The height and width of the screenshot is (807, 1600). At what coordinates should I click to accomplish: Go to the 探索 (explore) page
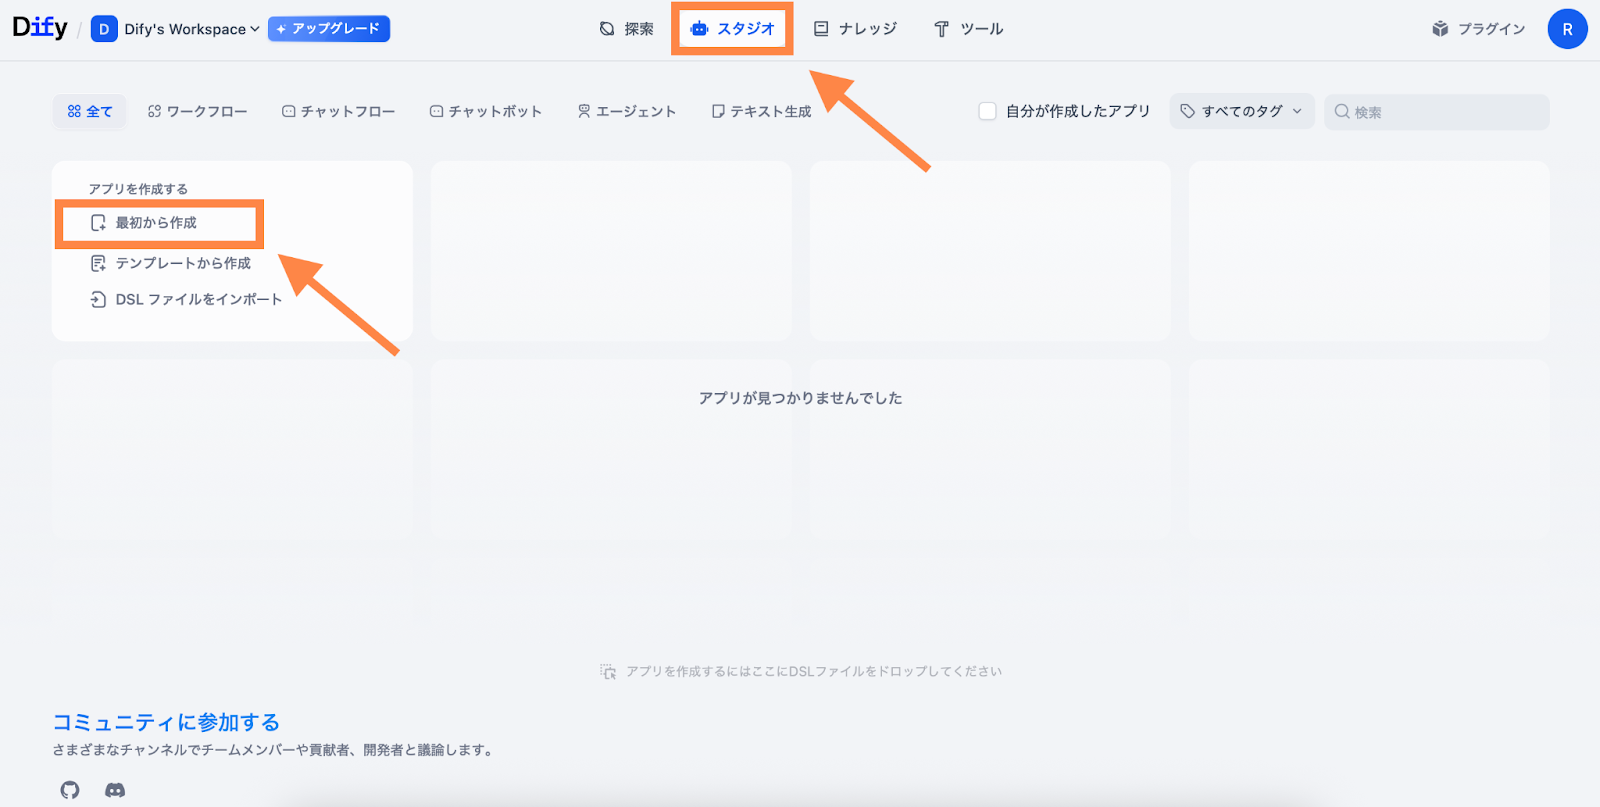click(626, 29)
